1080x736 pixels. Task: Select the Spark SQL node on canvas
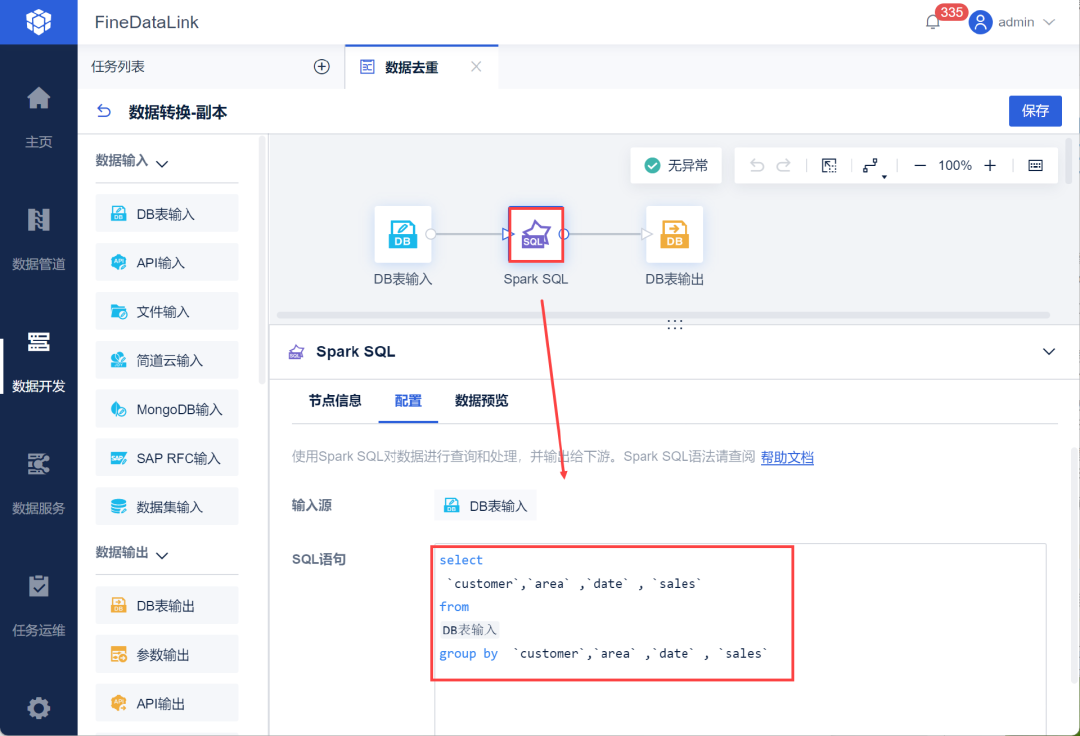pos(536,234)
